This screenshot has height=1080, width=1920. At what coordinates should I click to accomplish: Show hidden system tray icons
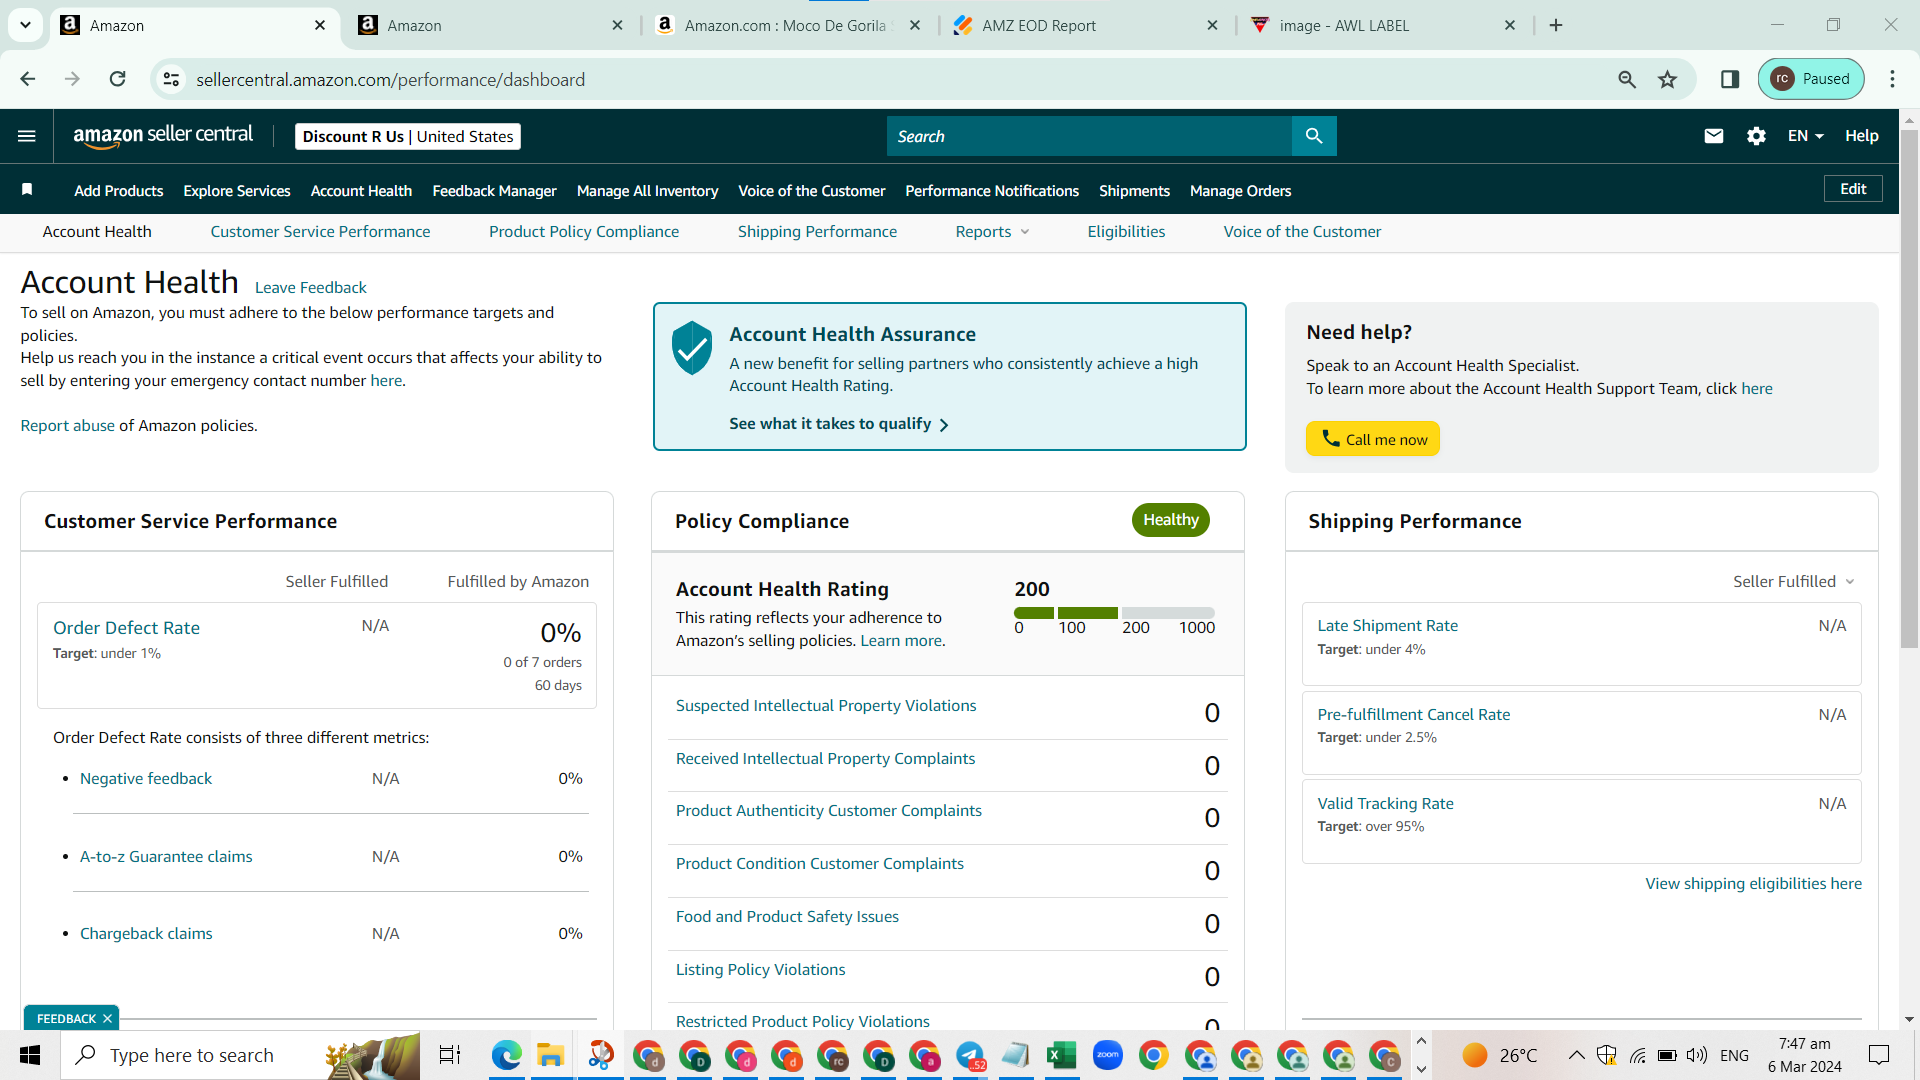coord(1576,1055)
